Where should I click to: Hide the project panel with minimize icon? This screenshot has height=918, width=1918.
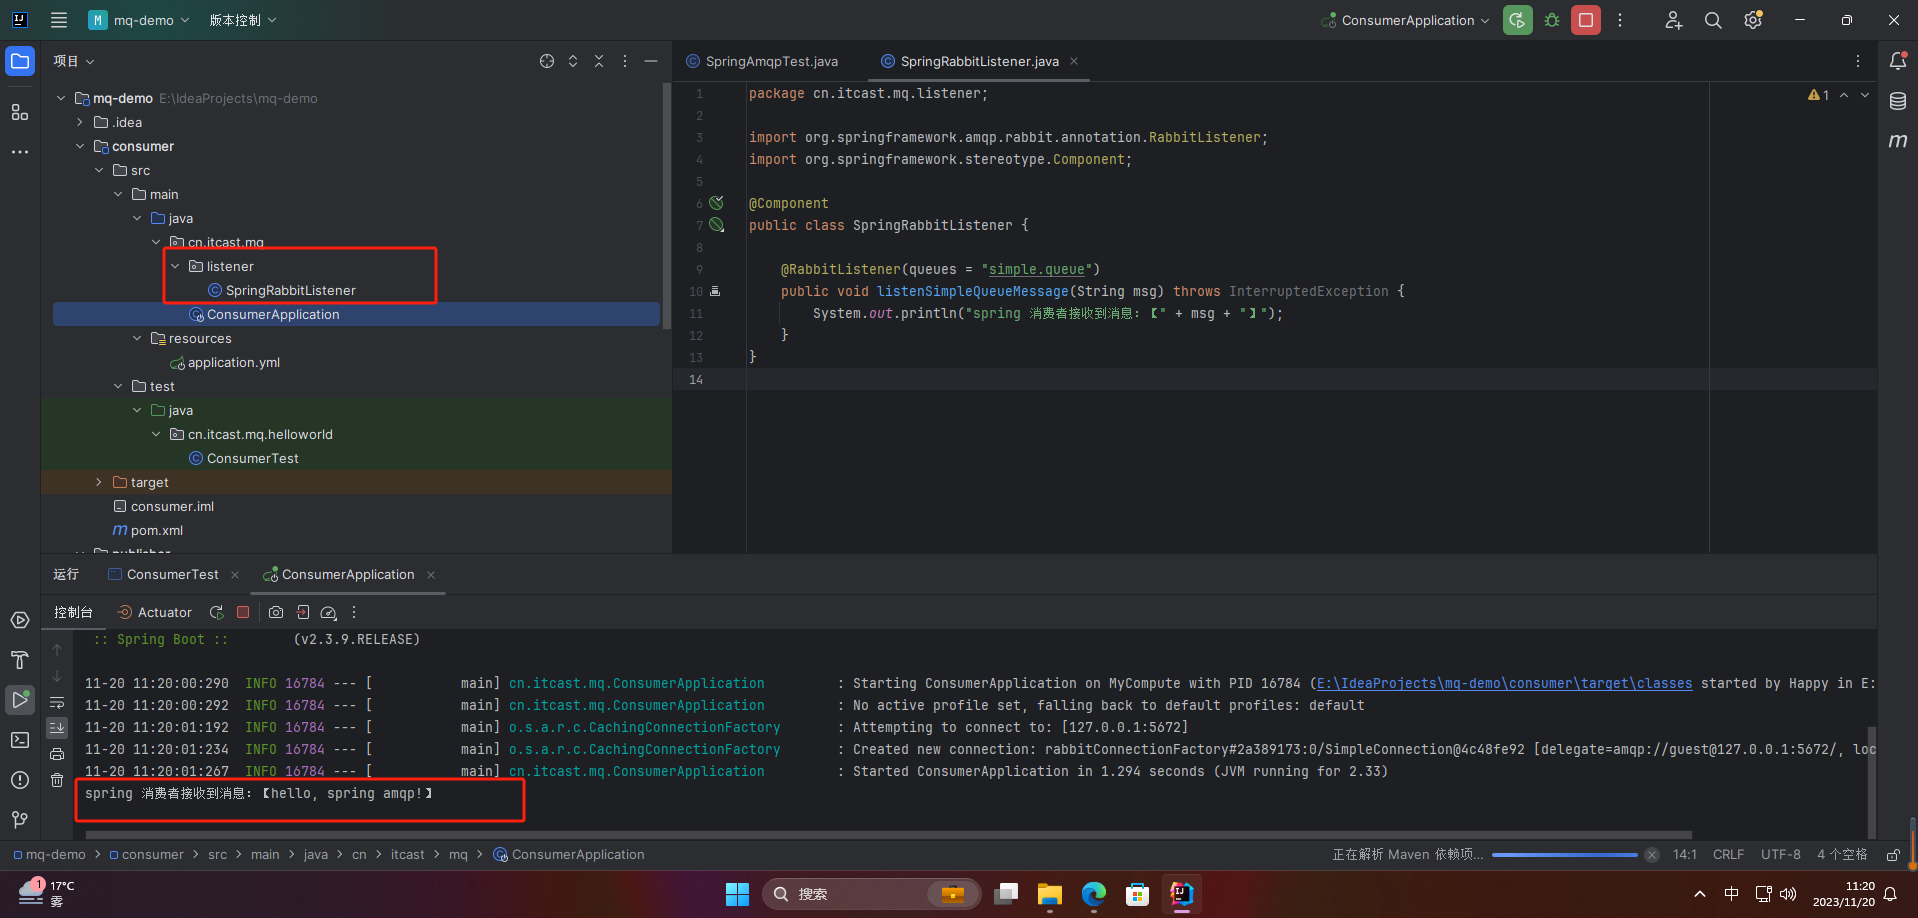coord(651,61)
